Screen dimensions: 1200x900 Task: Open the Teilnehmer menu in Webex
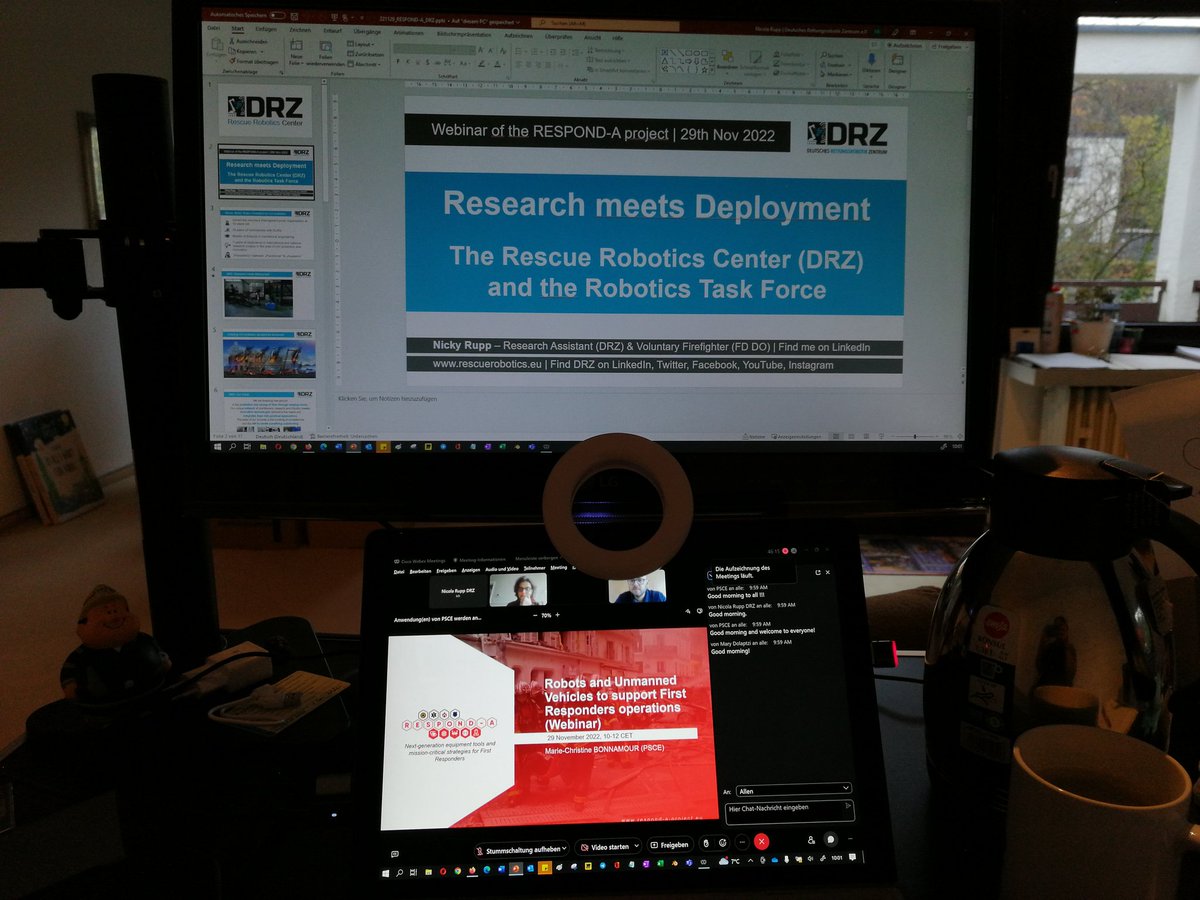534,569
